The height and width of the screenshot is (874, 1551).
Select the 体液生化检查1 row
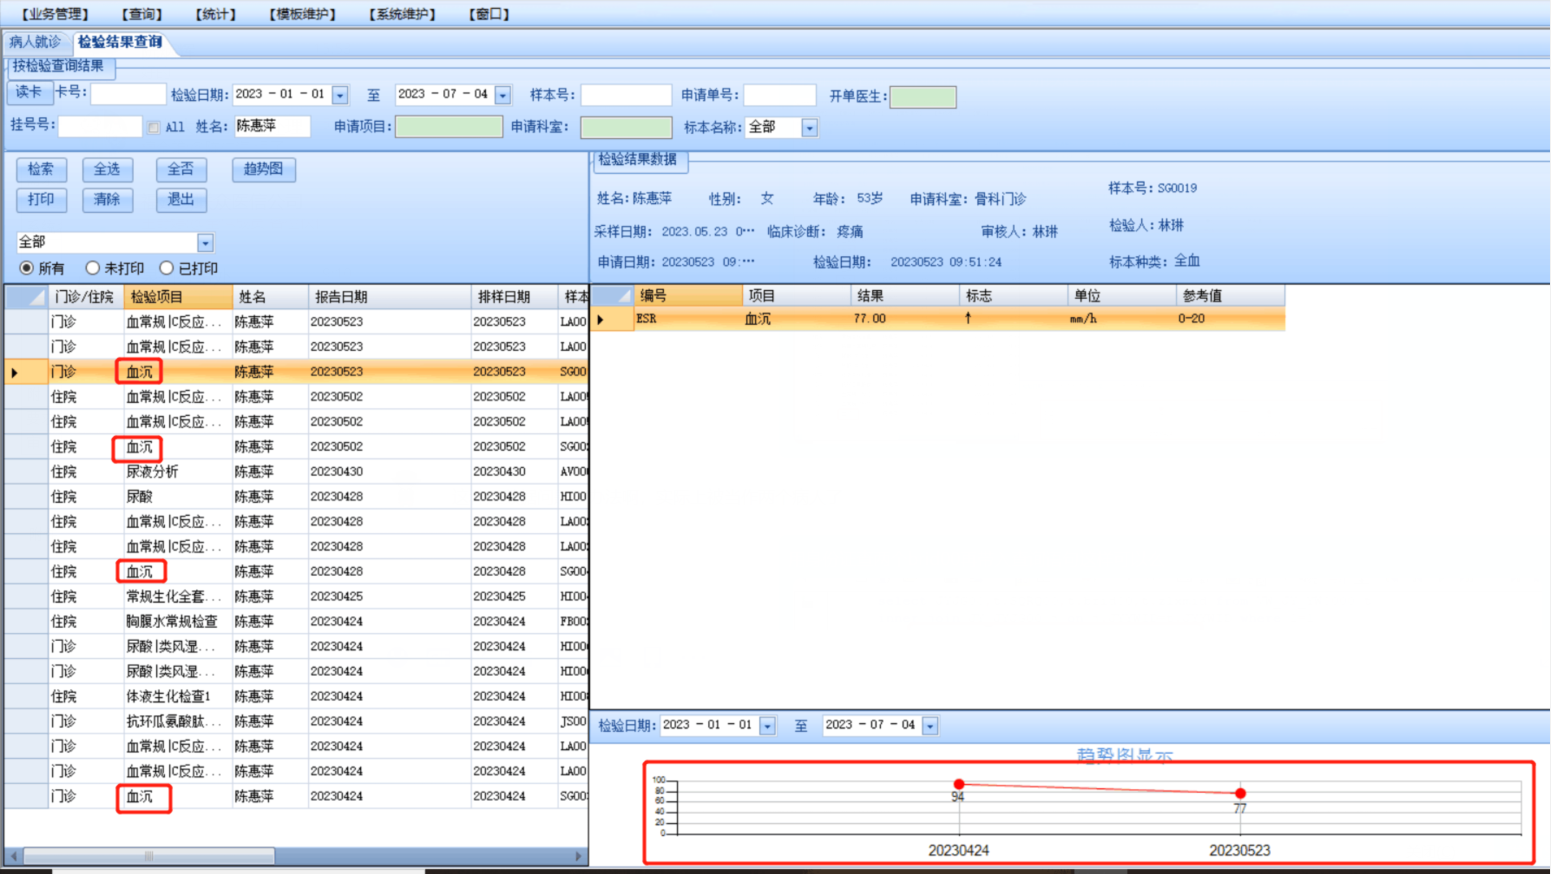296,697
